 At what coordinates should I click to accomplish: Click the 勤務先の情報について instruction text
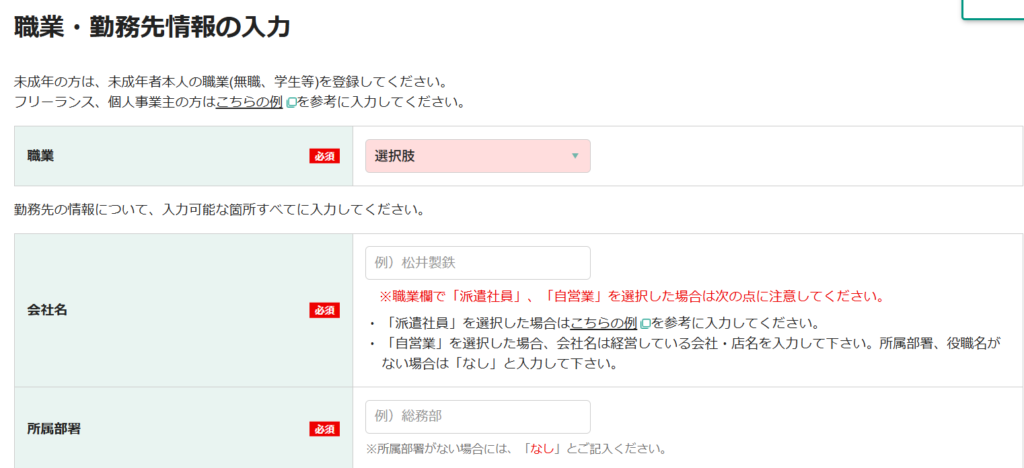pyautogui.click(x=219, y=210)
